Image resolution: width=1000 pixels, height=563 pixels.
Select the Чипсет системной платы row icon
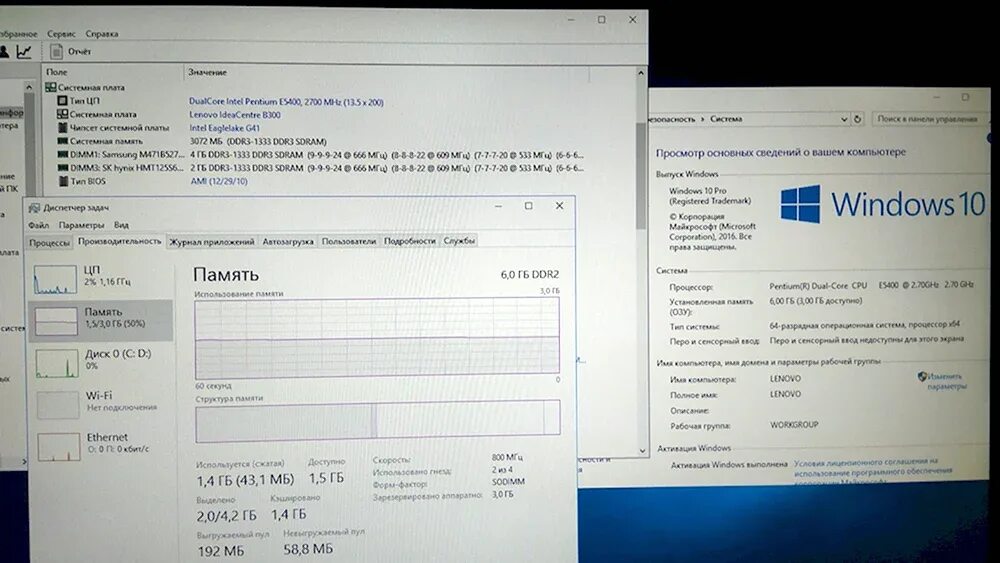coord(62,128)
